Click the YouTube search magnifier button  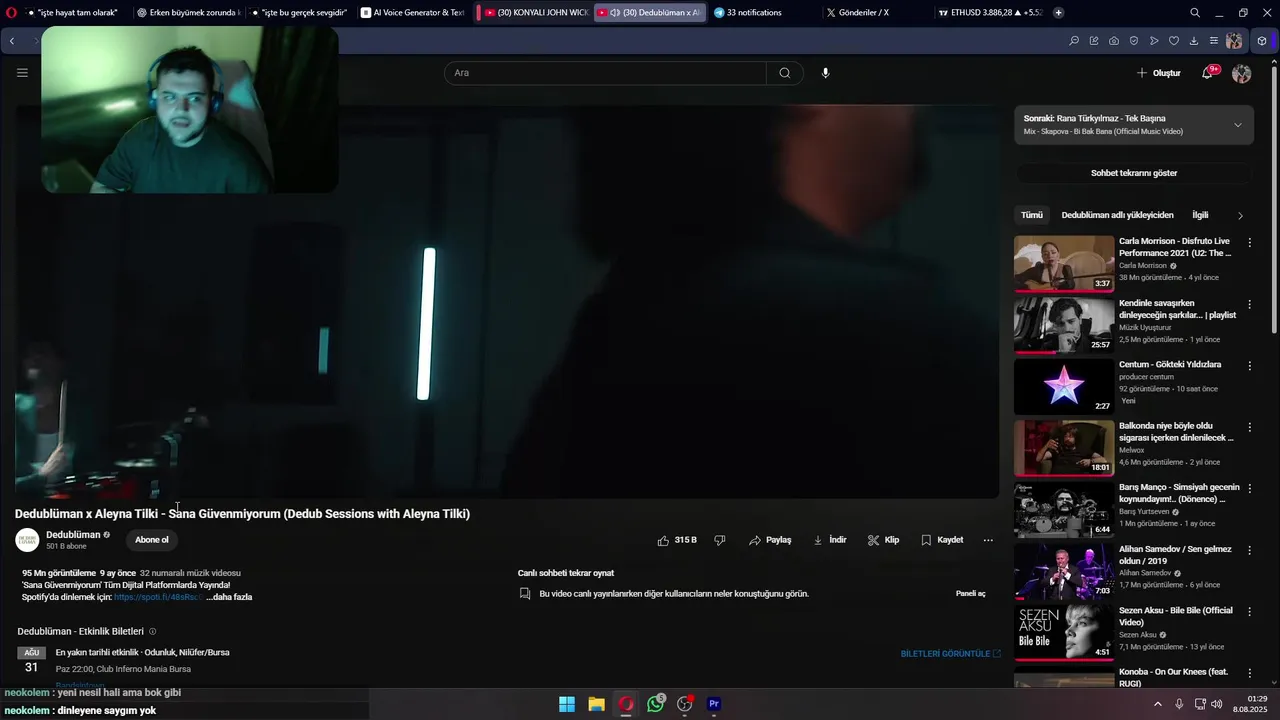785,73
